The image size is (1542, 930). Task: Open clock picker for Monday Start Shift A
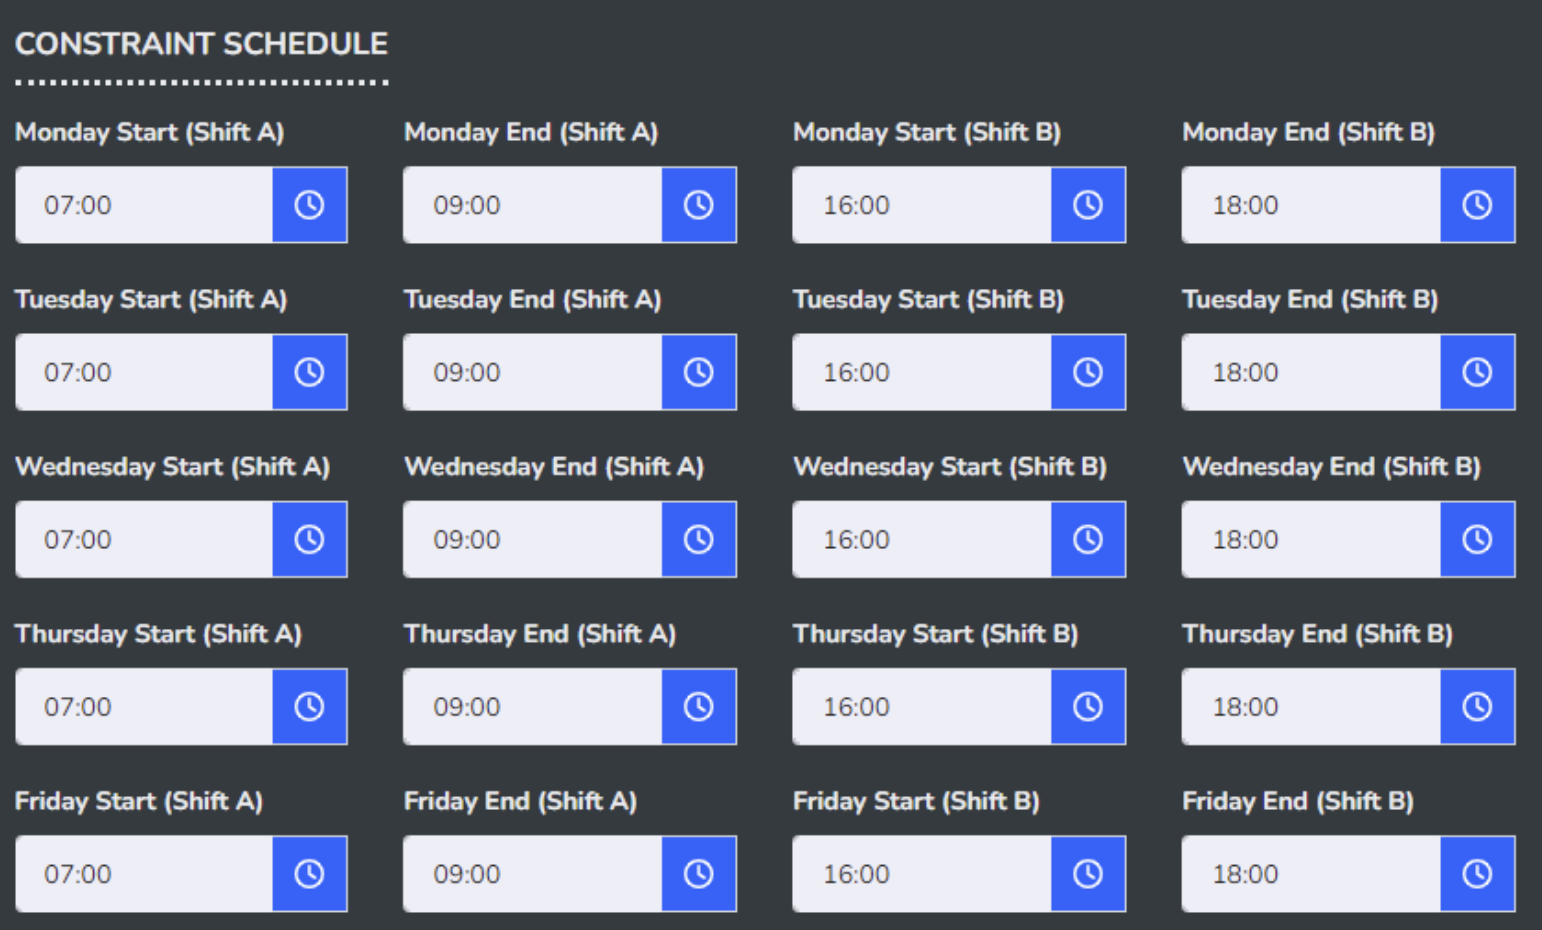pyautogui.click(x=309, y=205)
